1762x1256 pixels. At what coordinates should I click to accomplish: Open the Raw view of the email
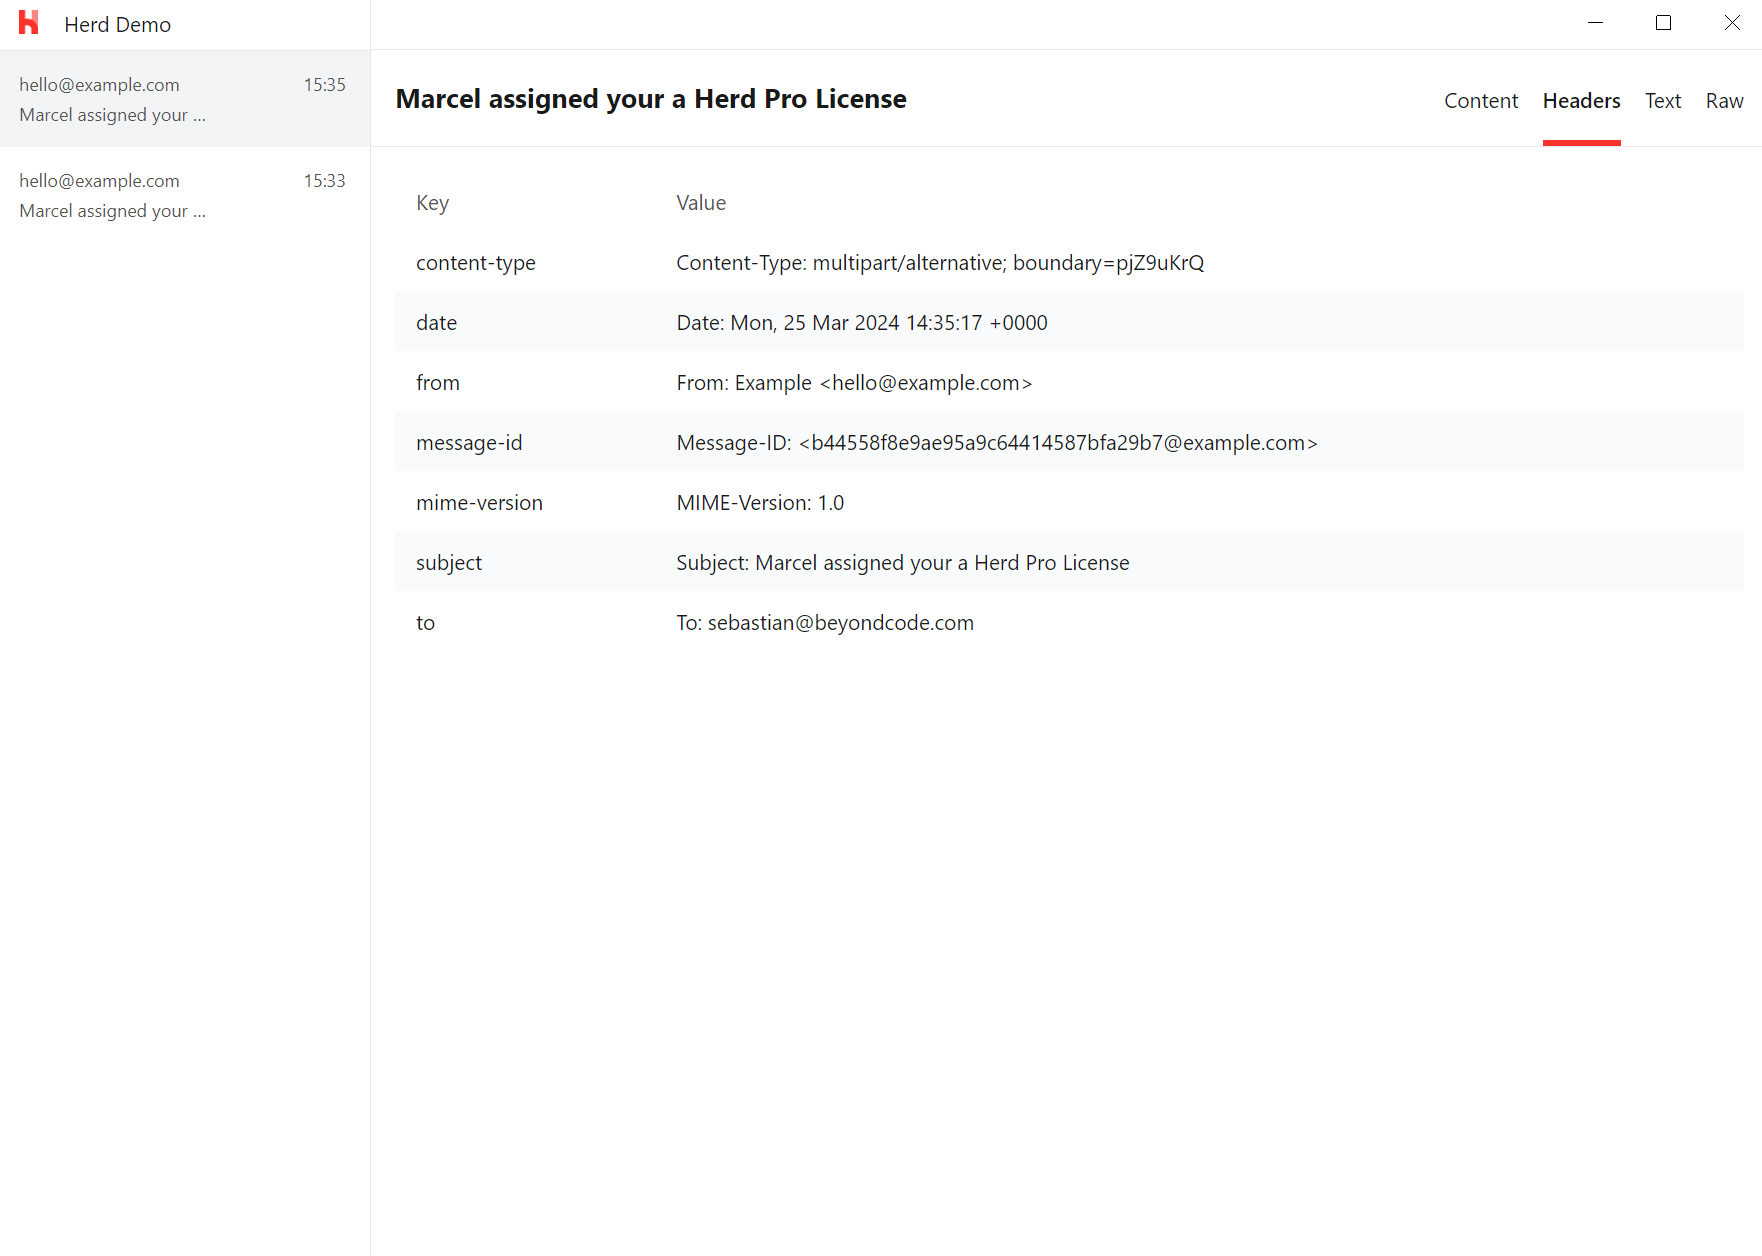point(1725,100)
